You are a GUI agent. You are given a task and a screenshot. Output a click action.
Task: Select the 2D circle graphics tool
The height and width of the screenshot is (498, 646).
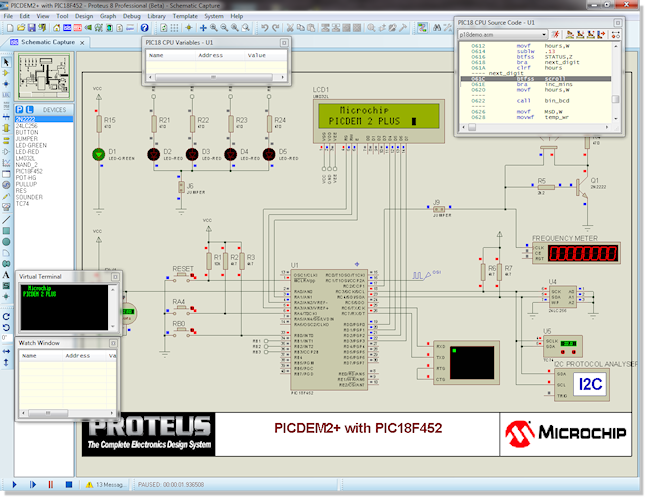pos(6,242)
